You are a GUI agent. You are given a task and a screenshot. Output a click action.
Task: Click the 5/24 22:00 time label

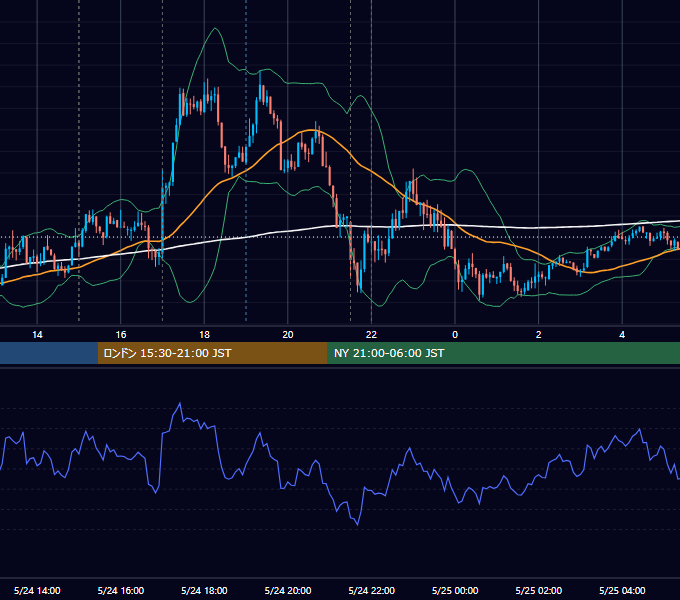tap(372, 590)
